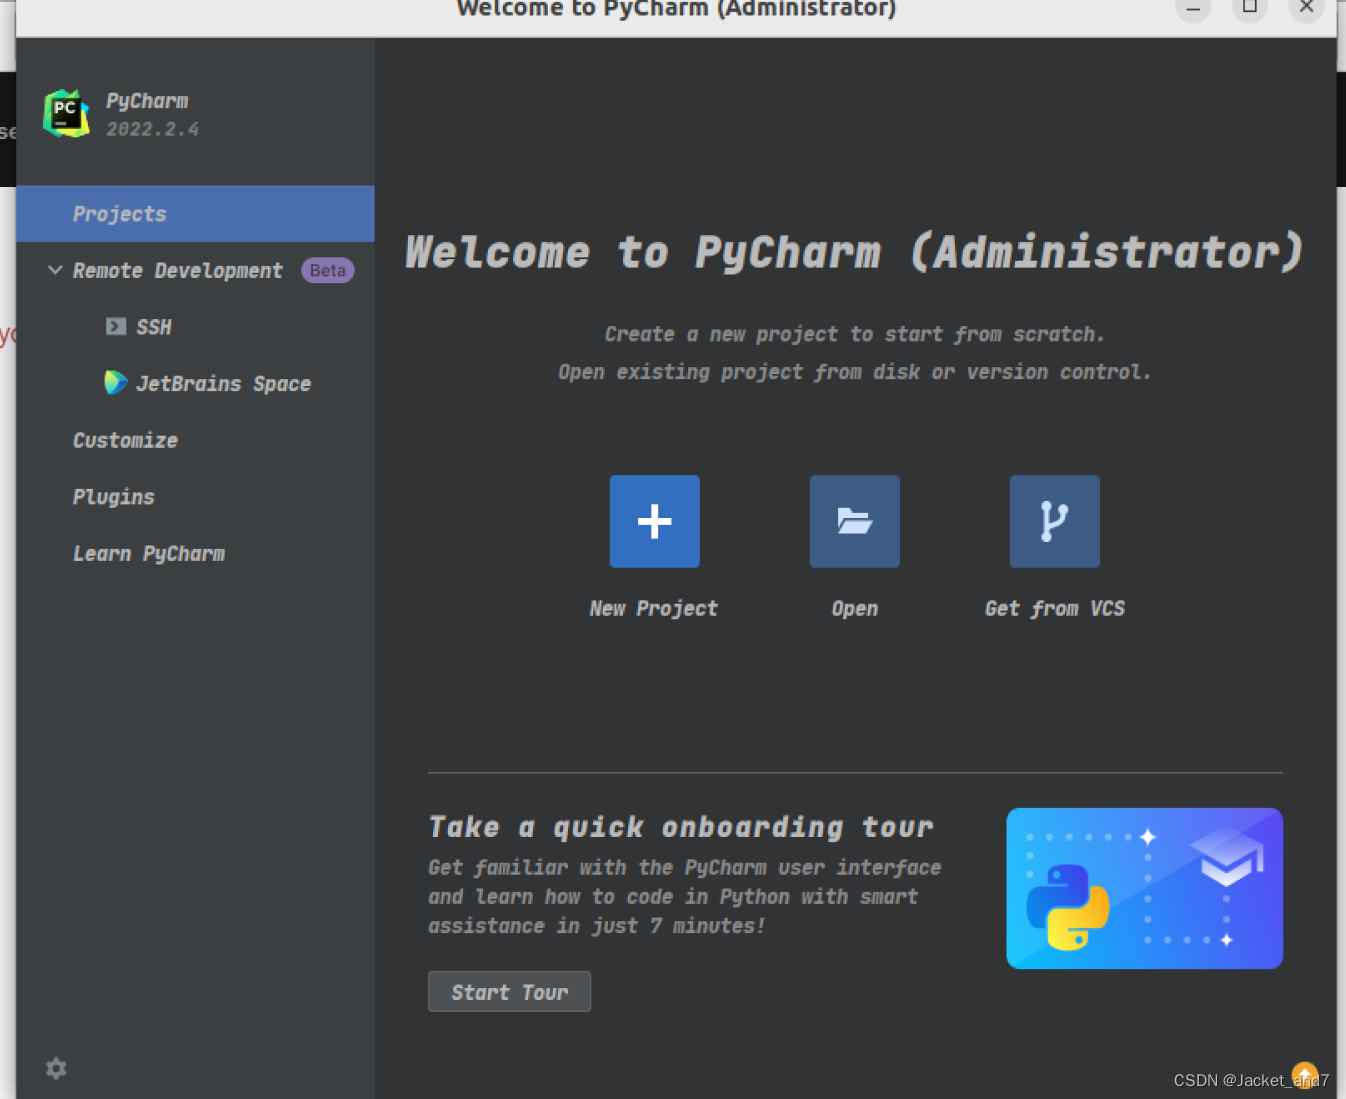This screenshot has width=1346, height=1099.
Task: Click the Get from VCS icon
Action: [x=1054, y=521]
